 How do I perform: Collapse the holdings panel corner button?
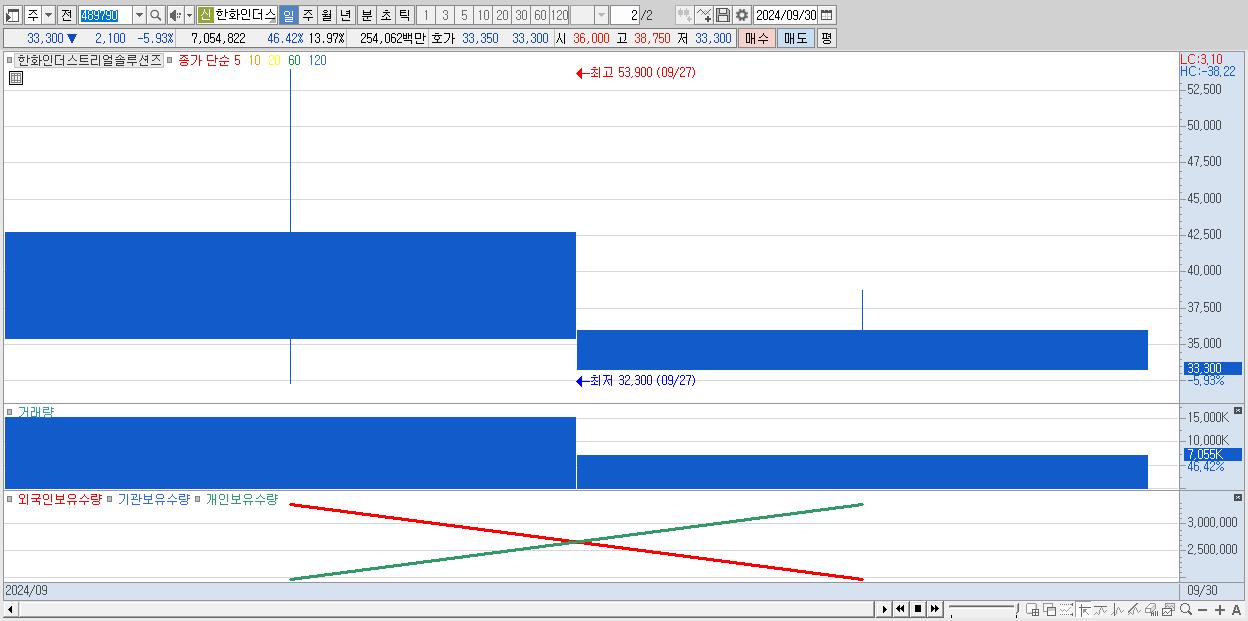(1238, 497)
